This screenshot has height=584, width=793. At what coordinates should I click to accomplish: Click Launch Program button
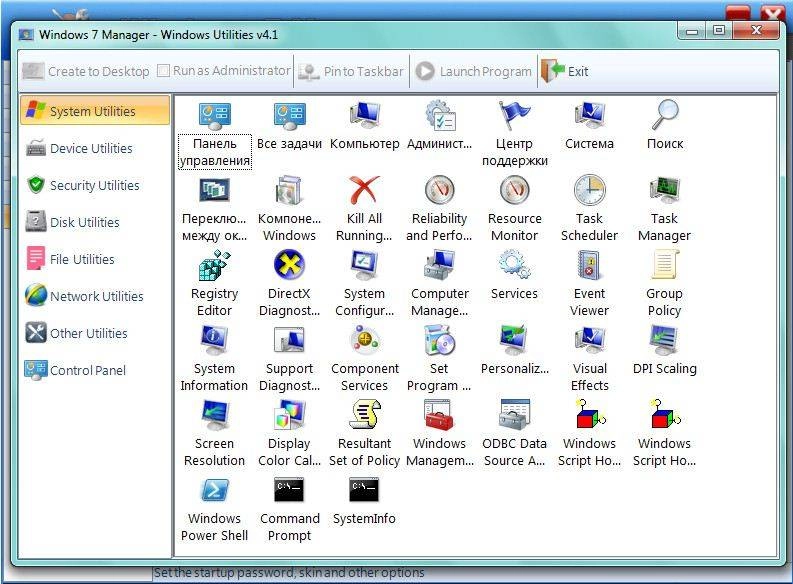474,71
